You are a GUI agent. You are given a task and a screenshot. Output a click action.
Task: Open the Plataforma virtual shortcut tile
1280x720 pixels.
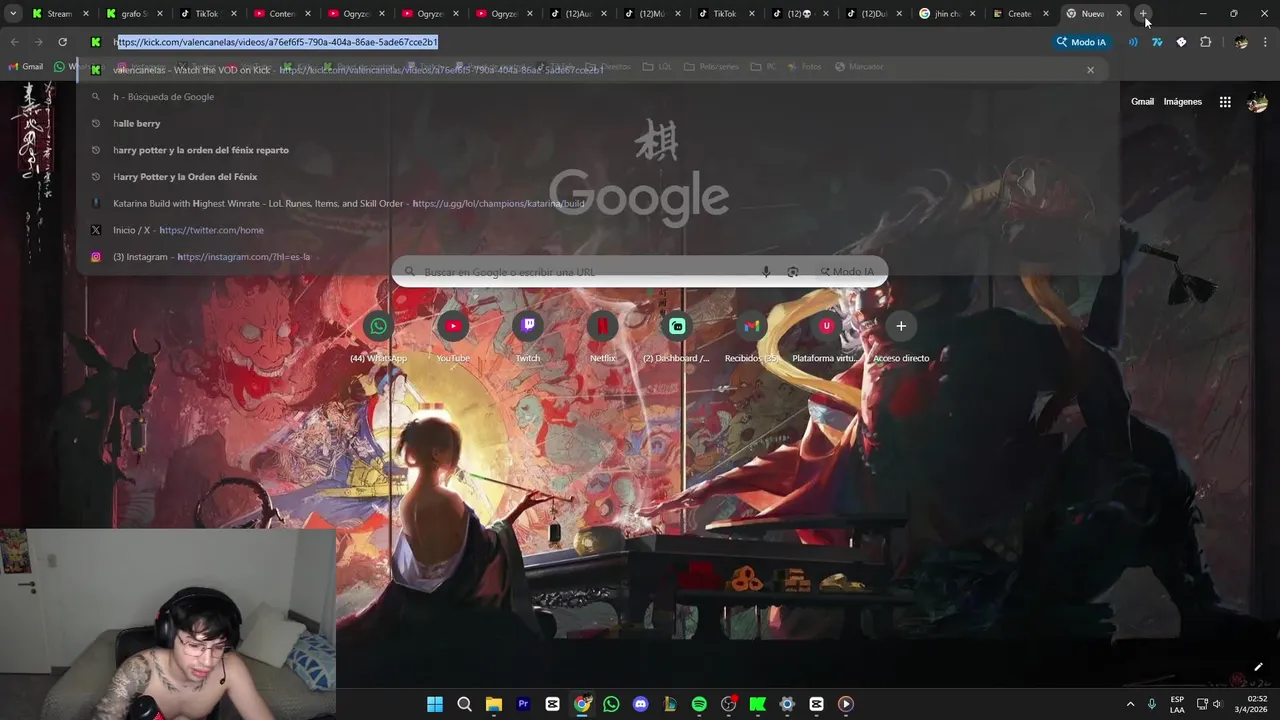826,337
